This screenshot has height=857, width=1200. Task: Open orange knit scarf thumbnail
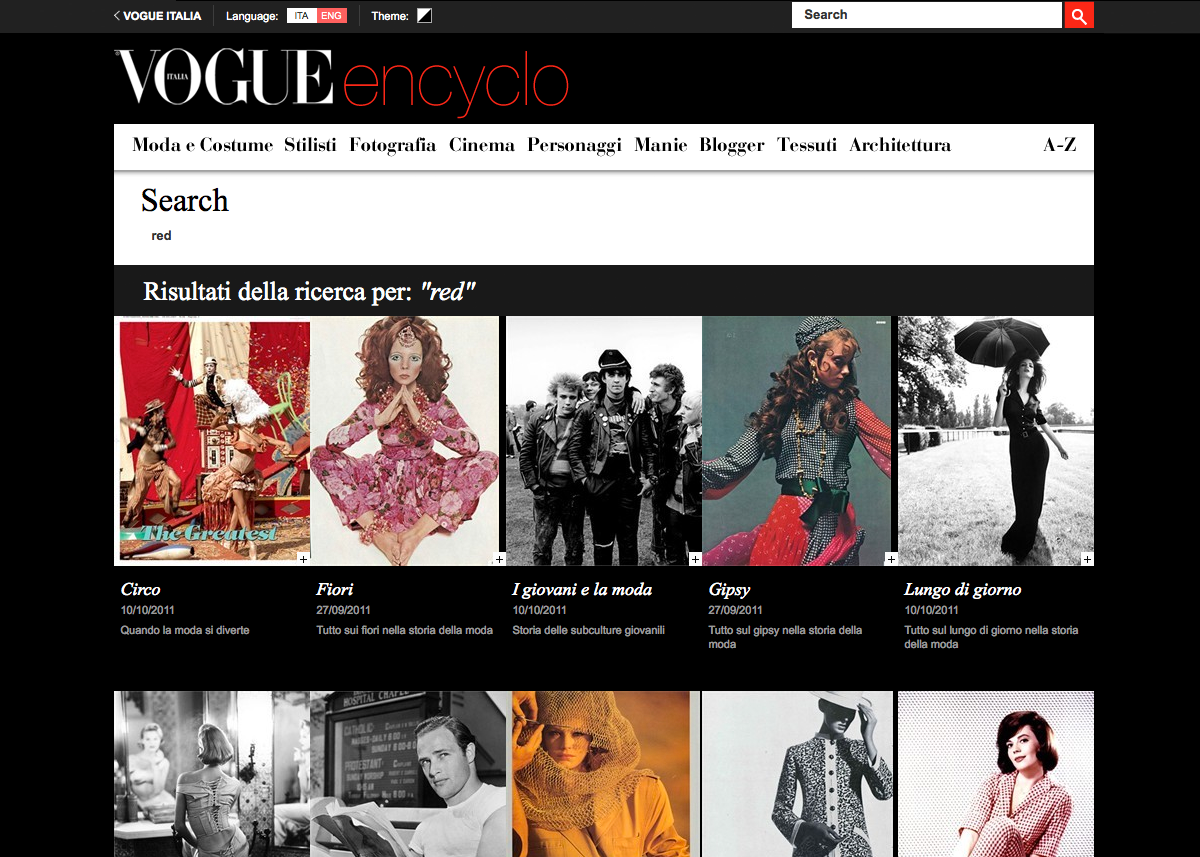(604, 774)
